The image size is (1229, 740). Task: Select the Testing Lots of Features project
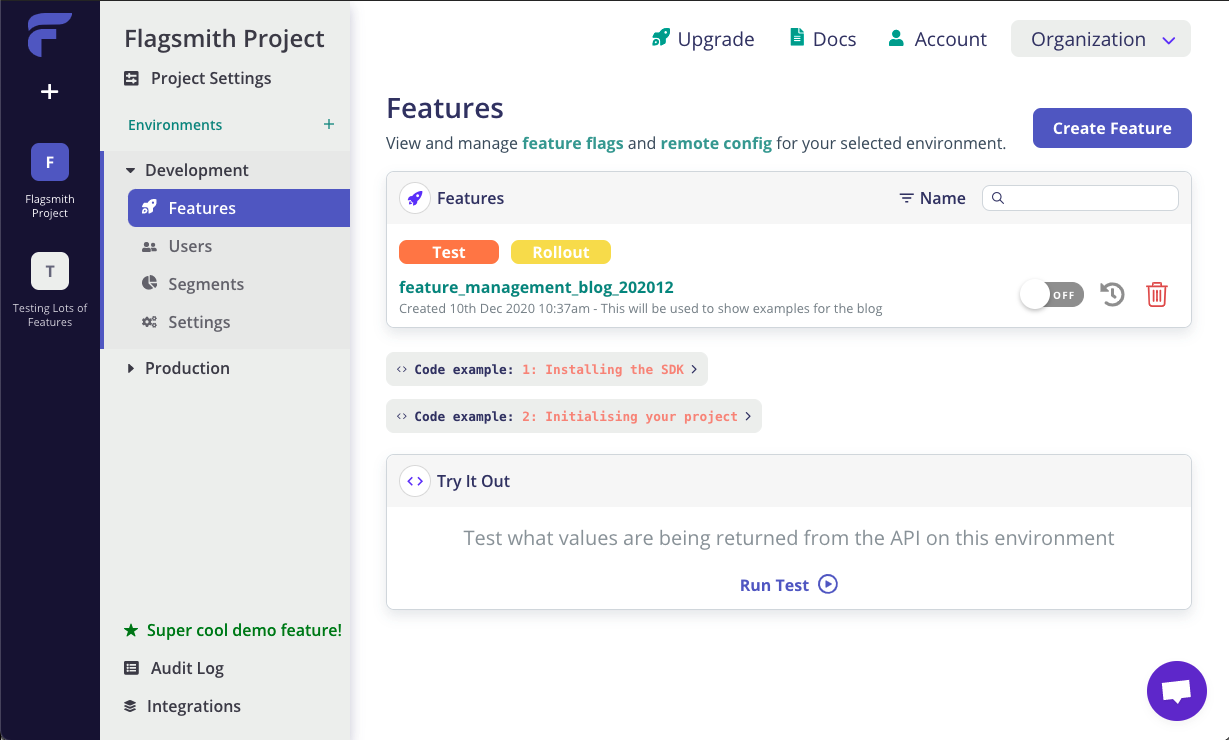pyautogui.click(x=50, y=272)
